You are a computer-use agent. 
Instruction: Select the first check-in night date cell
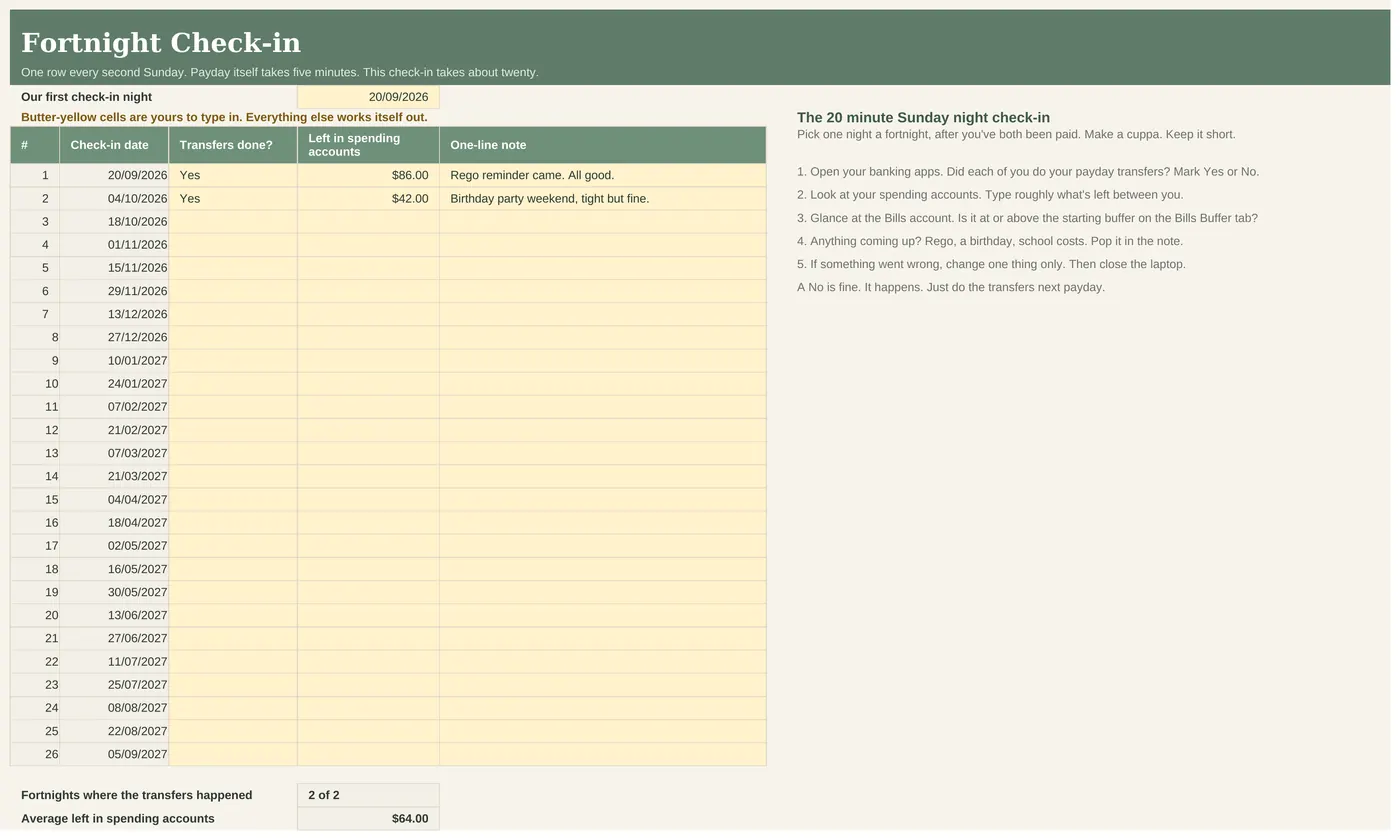click(368, 97)
